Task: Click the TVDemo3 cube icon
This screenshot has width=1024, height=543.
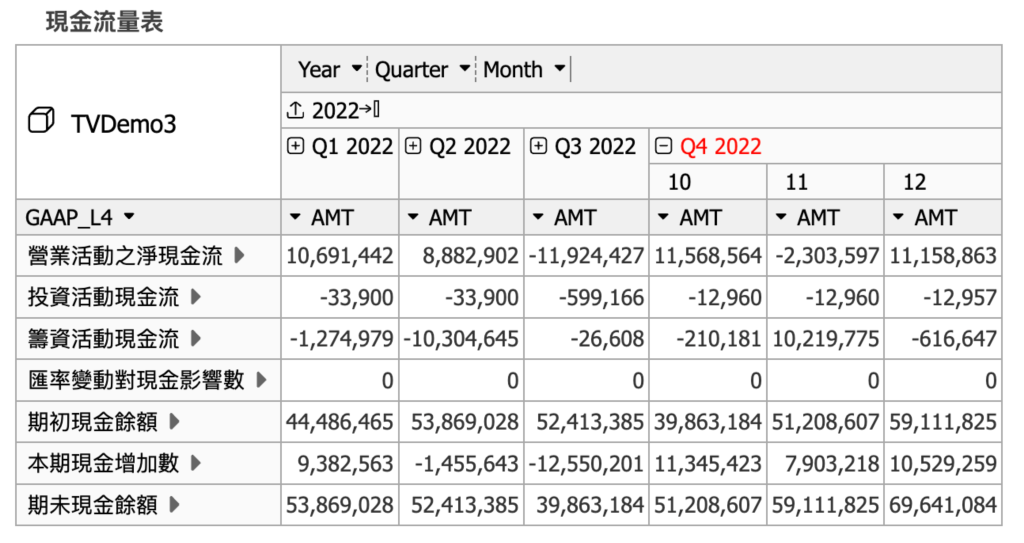Action: pyautogui.click(x=41, y=123)
